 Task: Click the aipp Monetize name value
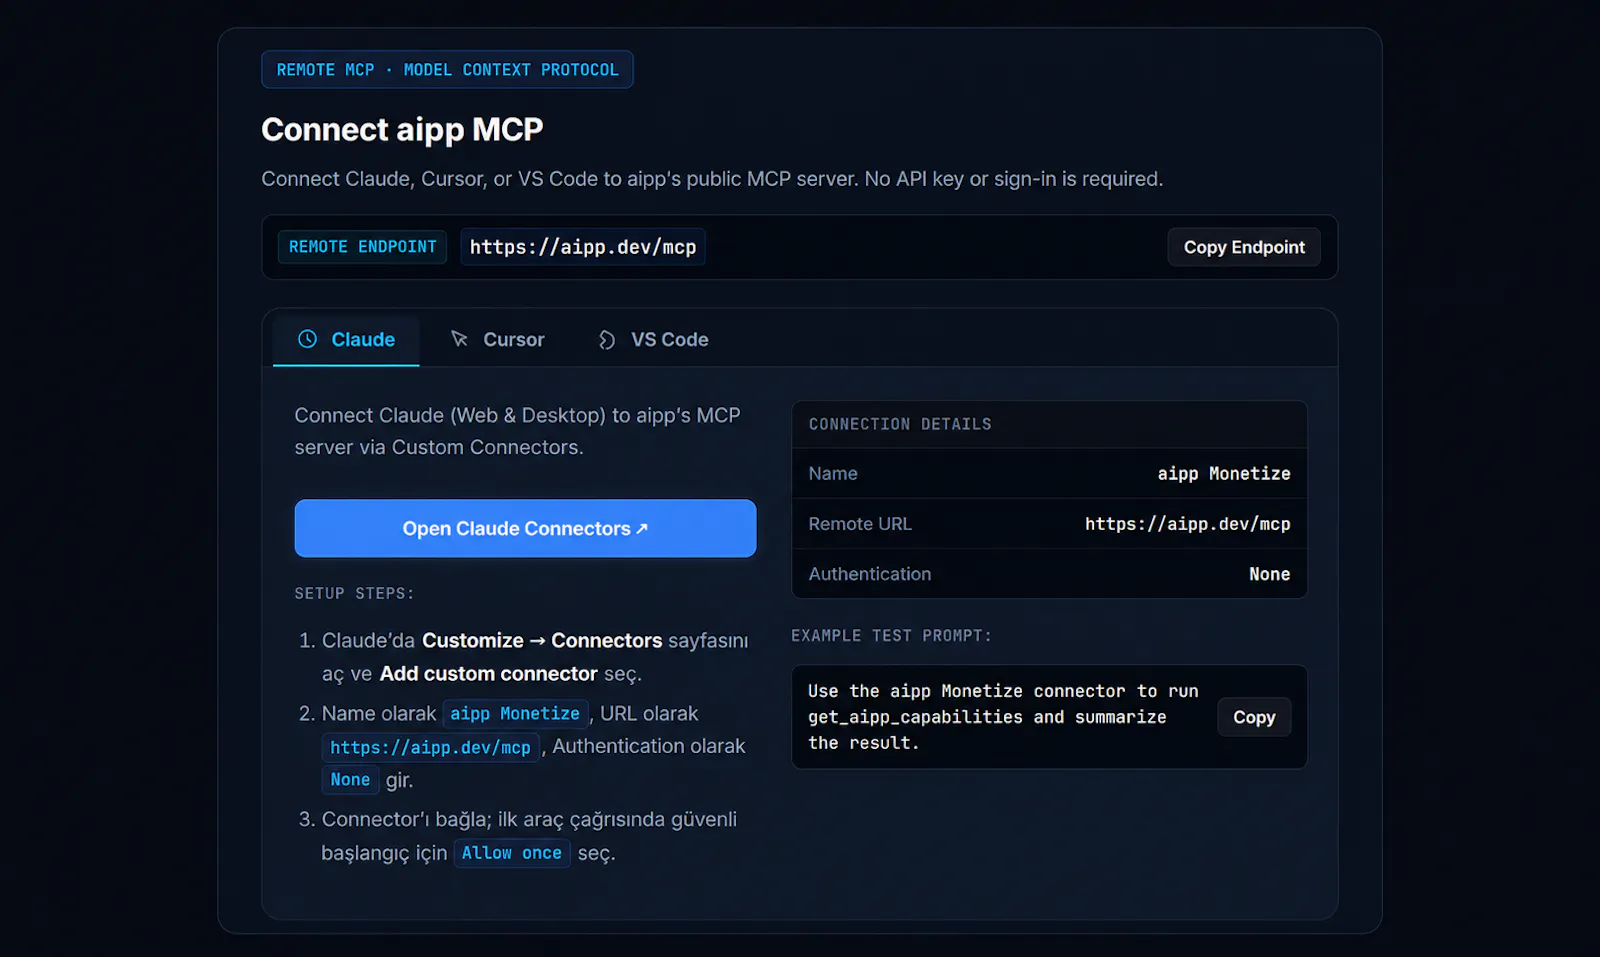point(1224,473)
